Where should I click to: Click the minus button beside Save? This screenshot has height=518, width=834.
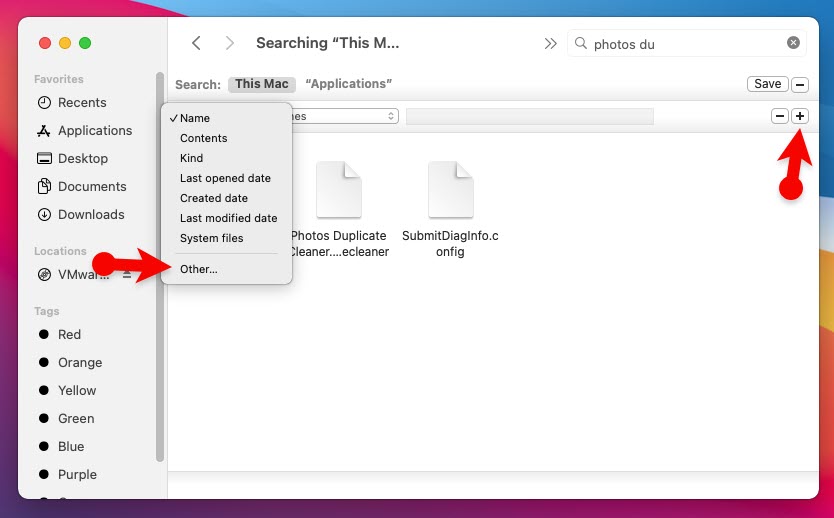[800, 84]
